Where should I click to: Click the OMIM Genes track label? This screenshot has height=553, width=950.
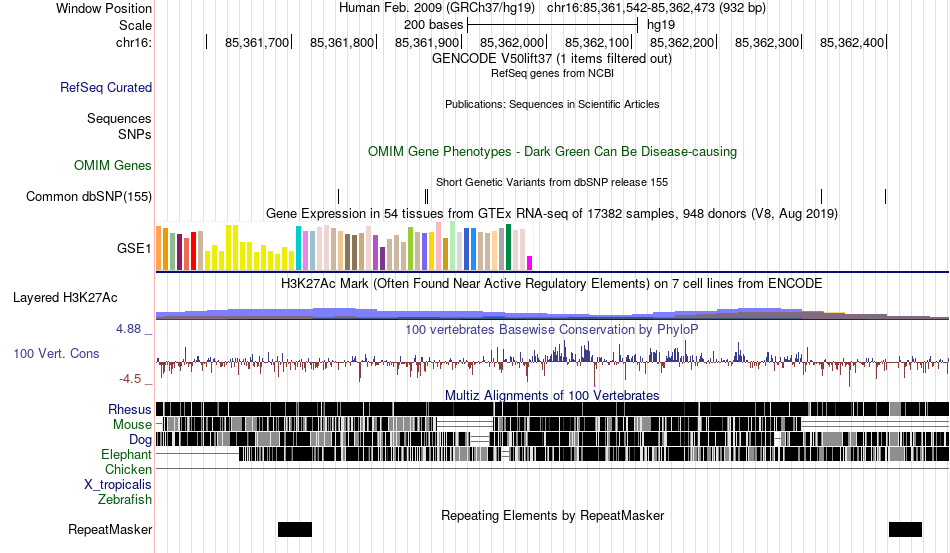[113, 165]
